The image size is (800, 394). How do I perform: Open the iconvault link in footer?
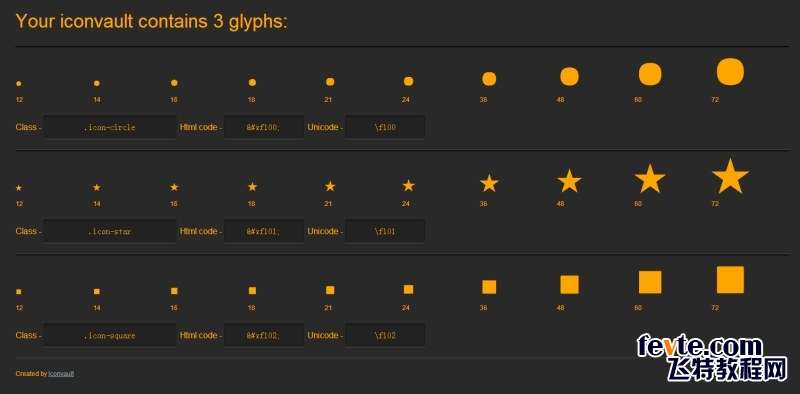[61, 374]
